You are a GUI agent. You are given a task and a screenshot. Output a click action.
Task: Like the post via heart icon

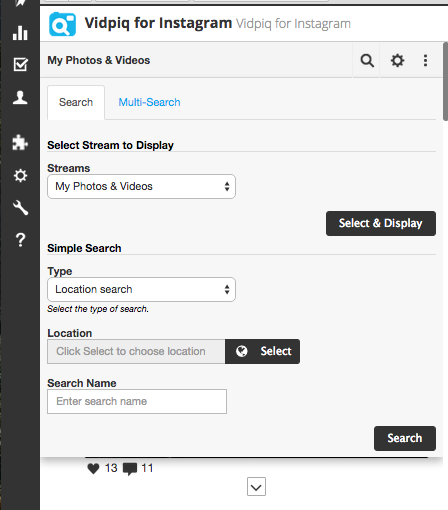coord(93,468)
